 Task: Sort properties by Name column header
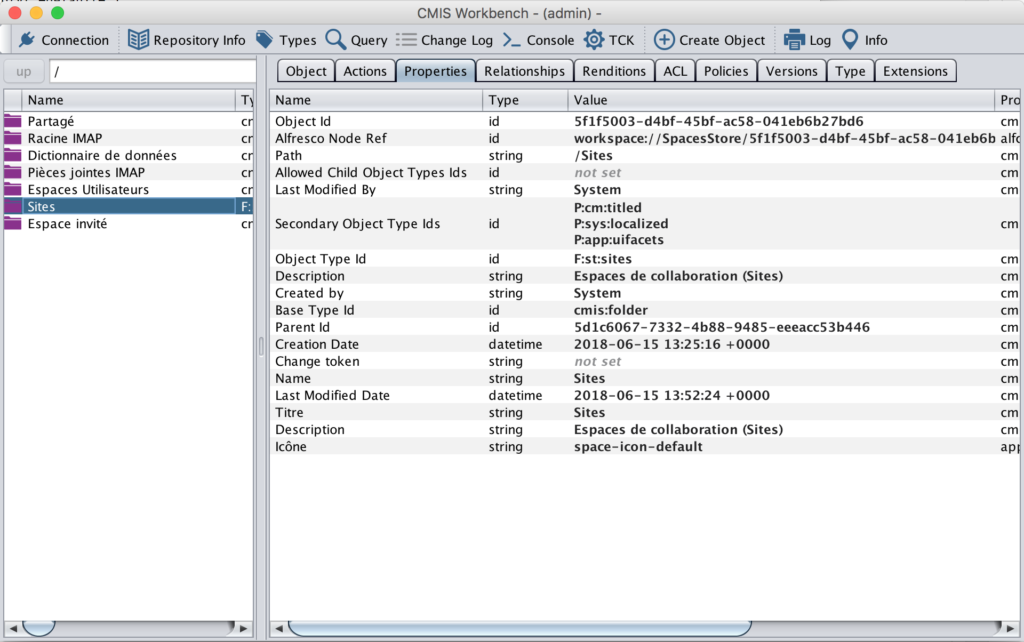376,100
